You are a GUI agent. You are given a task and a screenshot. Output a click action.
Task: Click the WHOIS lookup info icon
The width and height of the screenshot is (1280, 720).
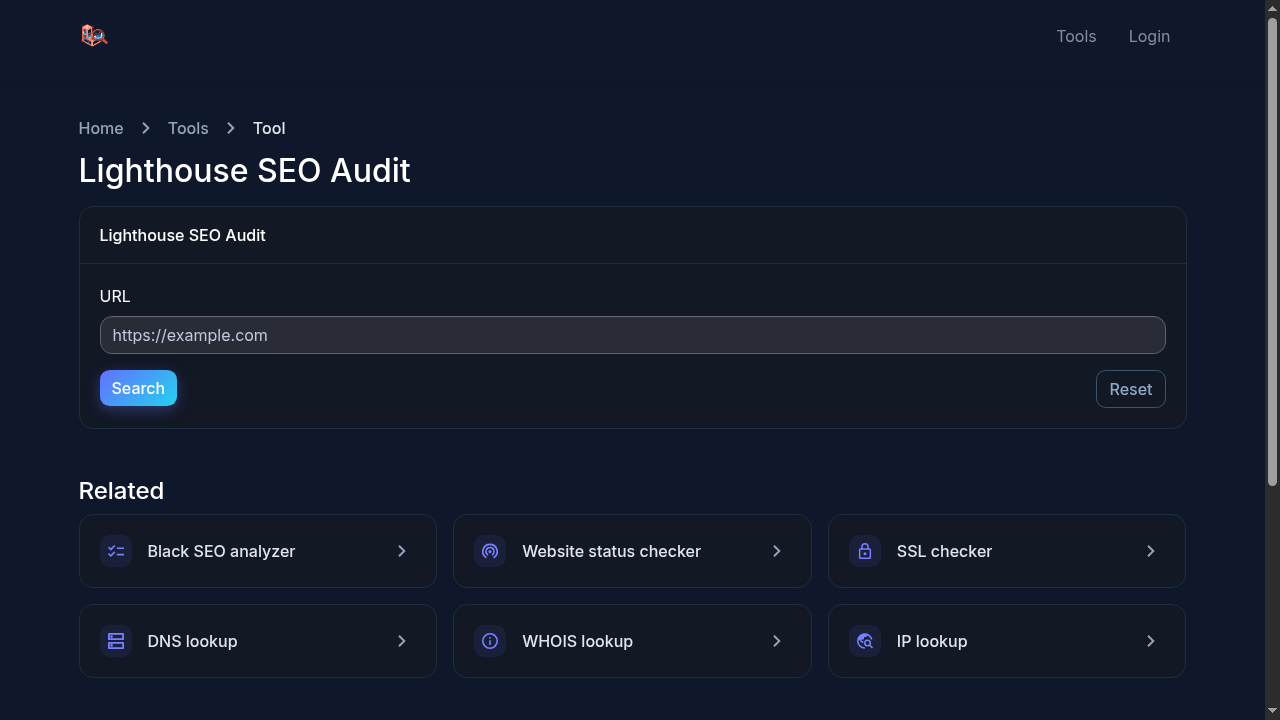point(490,641)
